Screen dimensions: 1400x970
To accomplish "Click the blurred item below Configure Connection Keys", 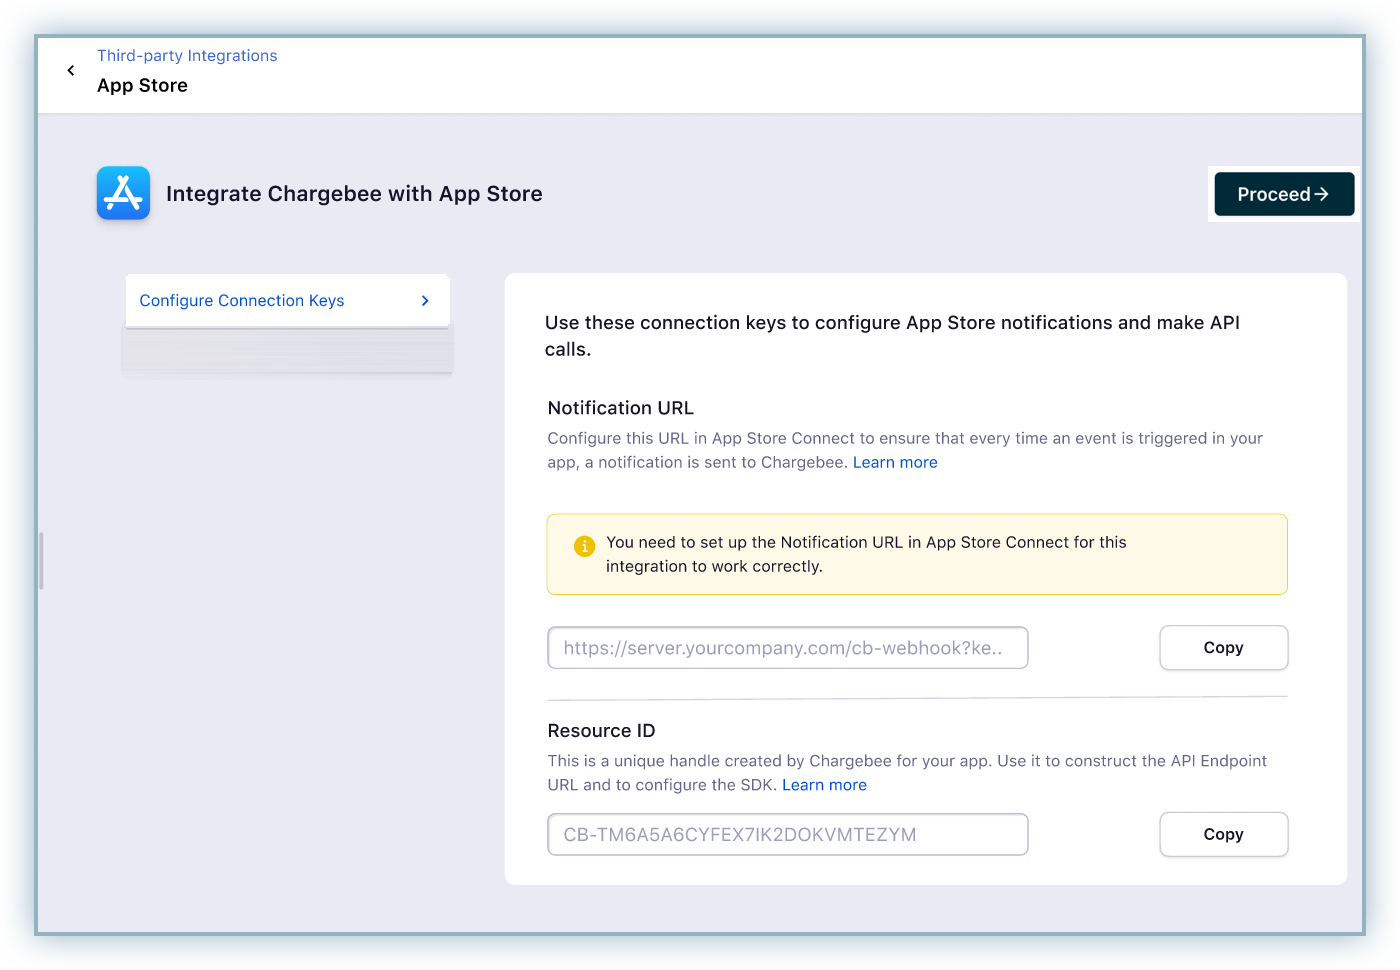I will pos(287,351).
